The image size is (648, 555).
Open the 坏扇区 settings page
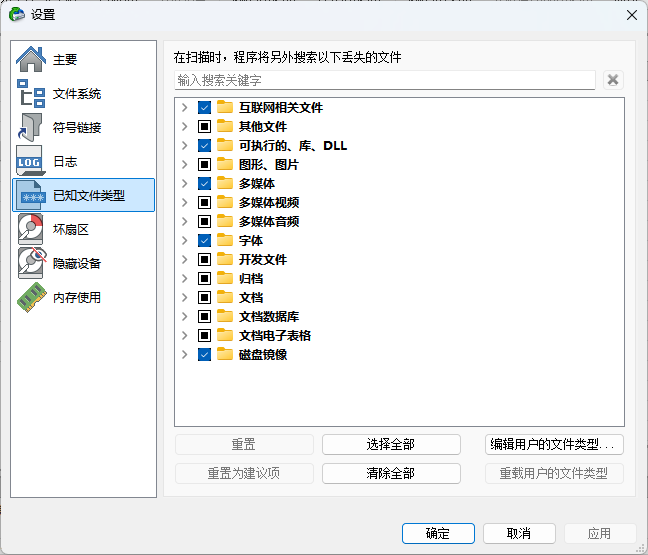[x=83, y=229]
